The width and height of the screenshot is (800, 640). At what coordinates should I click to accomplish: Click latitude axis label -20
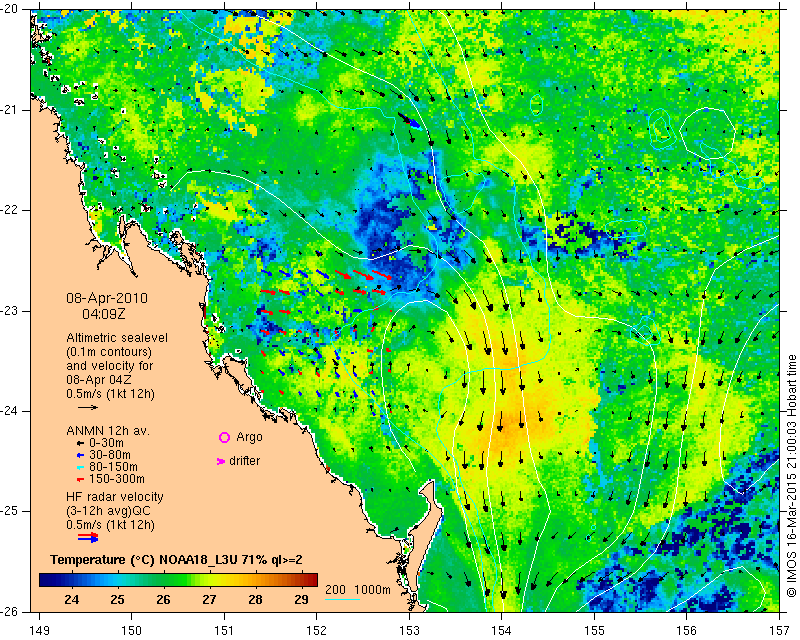coord(9,10)
